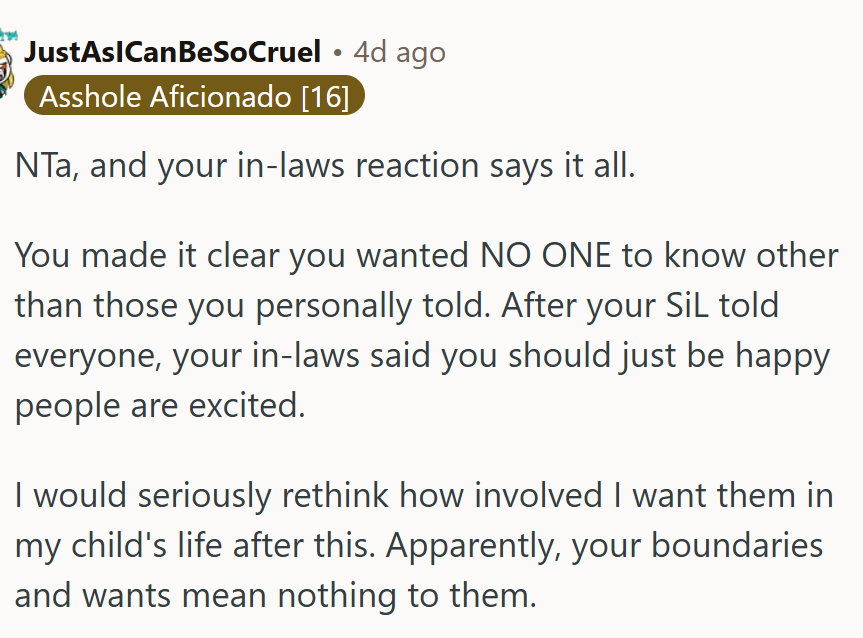Click the number [16] in the flair
Image resolution: width=863 pixels, height=638 pixels.
[325, 98]
